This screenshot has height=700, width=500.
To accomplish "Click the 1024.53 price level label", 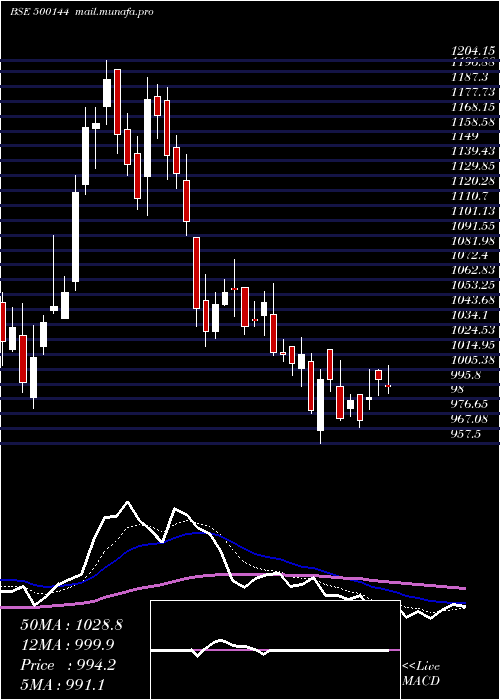I will point(473,329).
